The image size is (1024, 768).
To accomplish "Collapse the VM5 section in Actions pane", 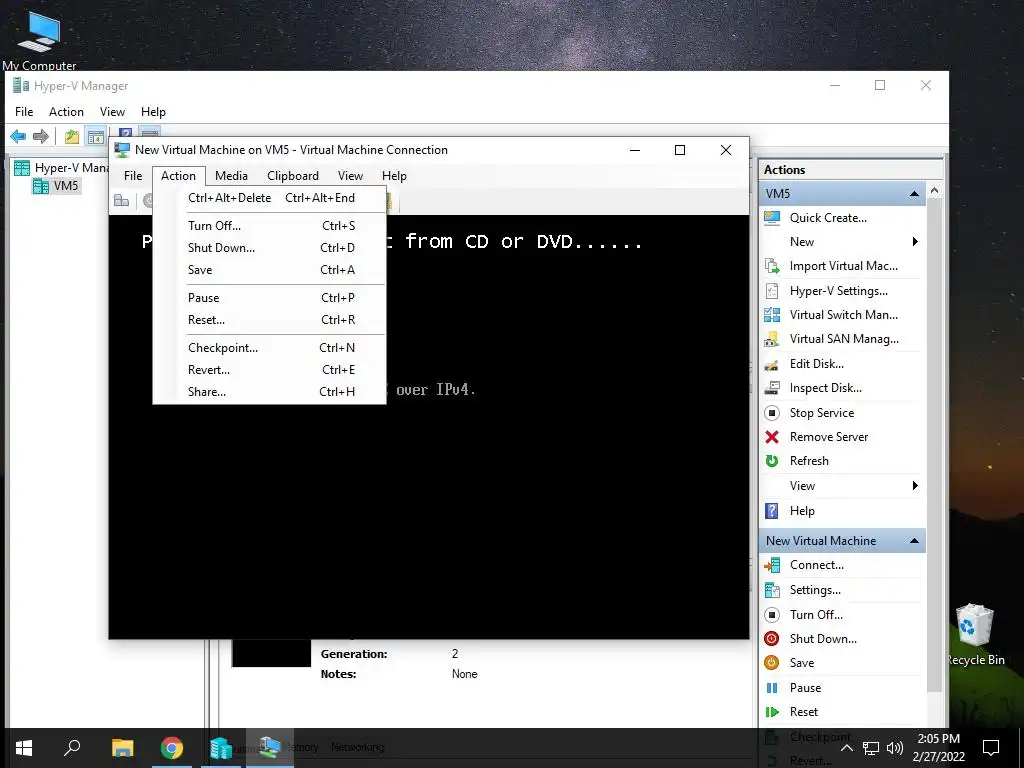I will click(914, 194).
